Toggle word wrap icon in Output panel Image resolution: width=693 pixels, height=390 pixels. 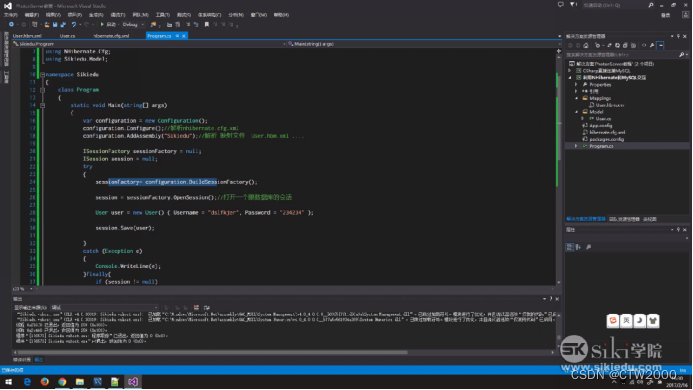(206, 307)
